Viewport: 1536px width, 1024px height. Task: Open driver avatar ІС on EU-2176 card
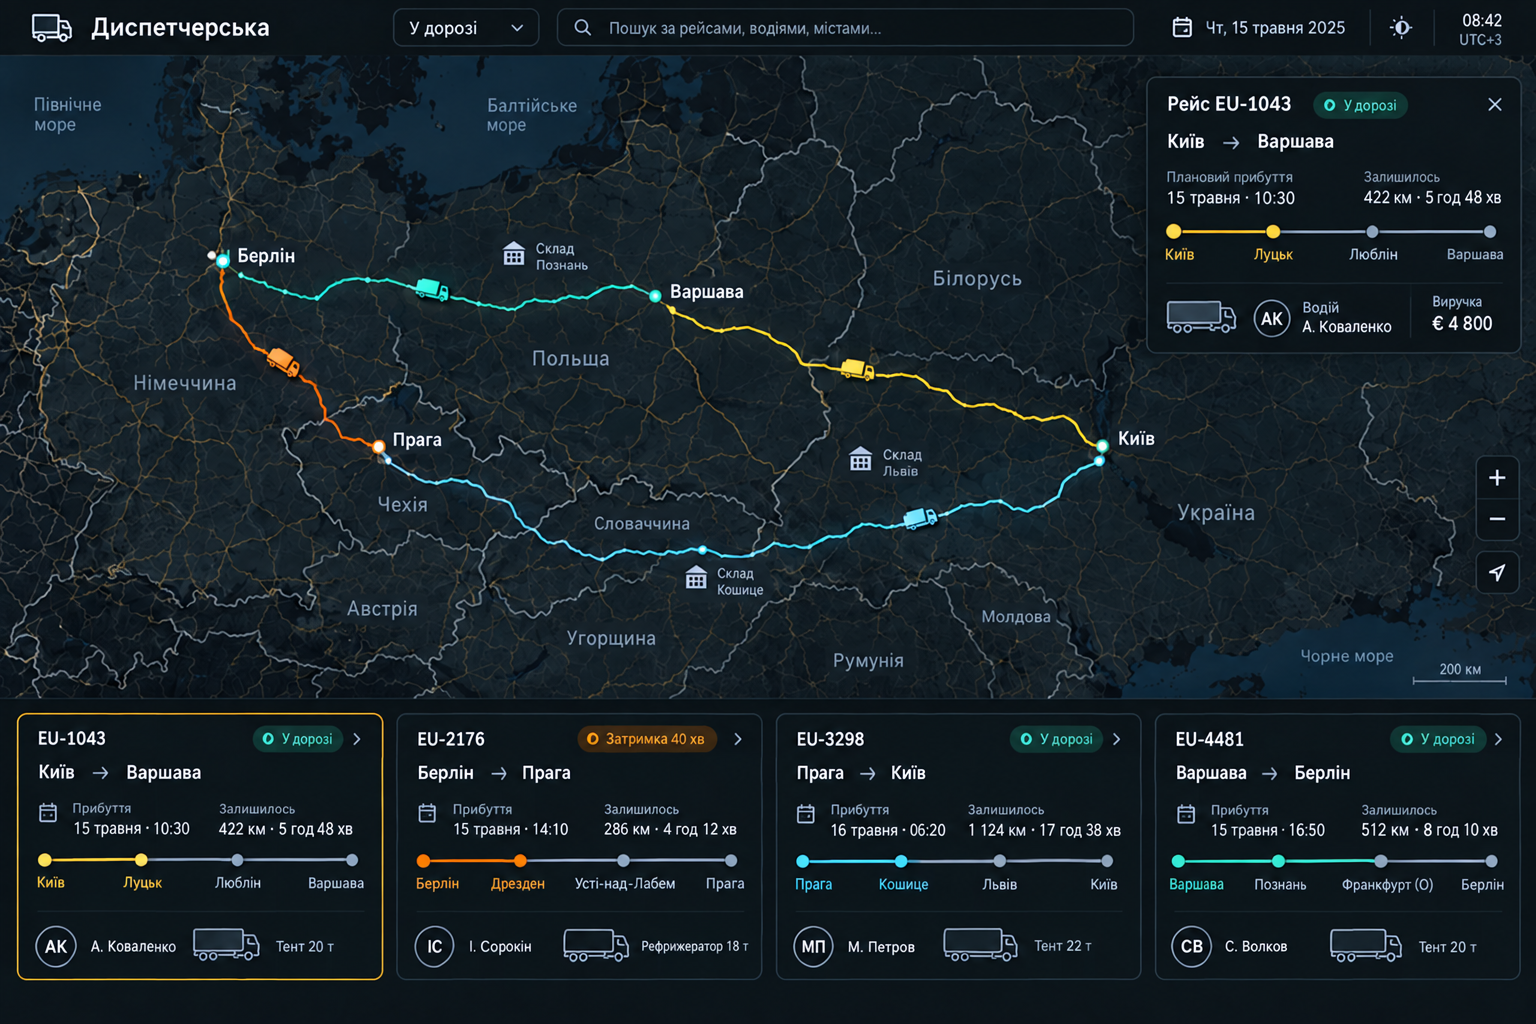[435, 946]
